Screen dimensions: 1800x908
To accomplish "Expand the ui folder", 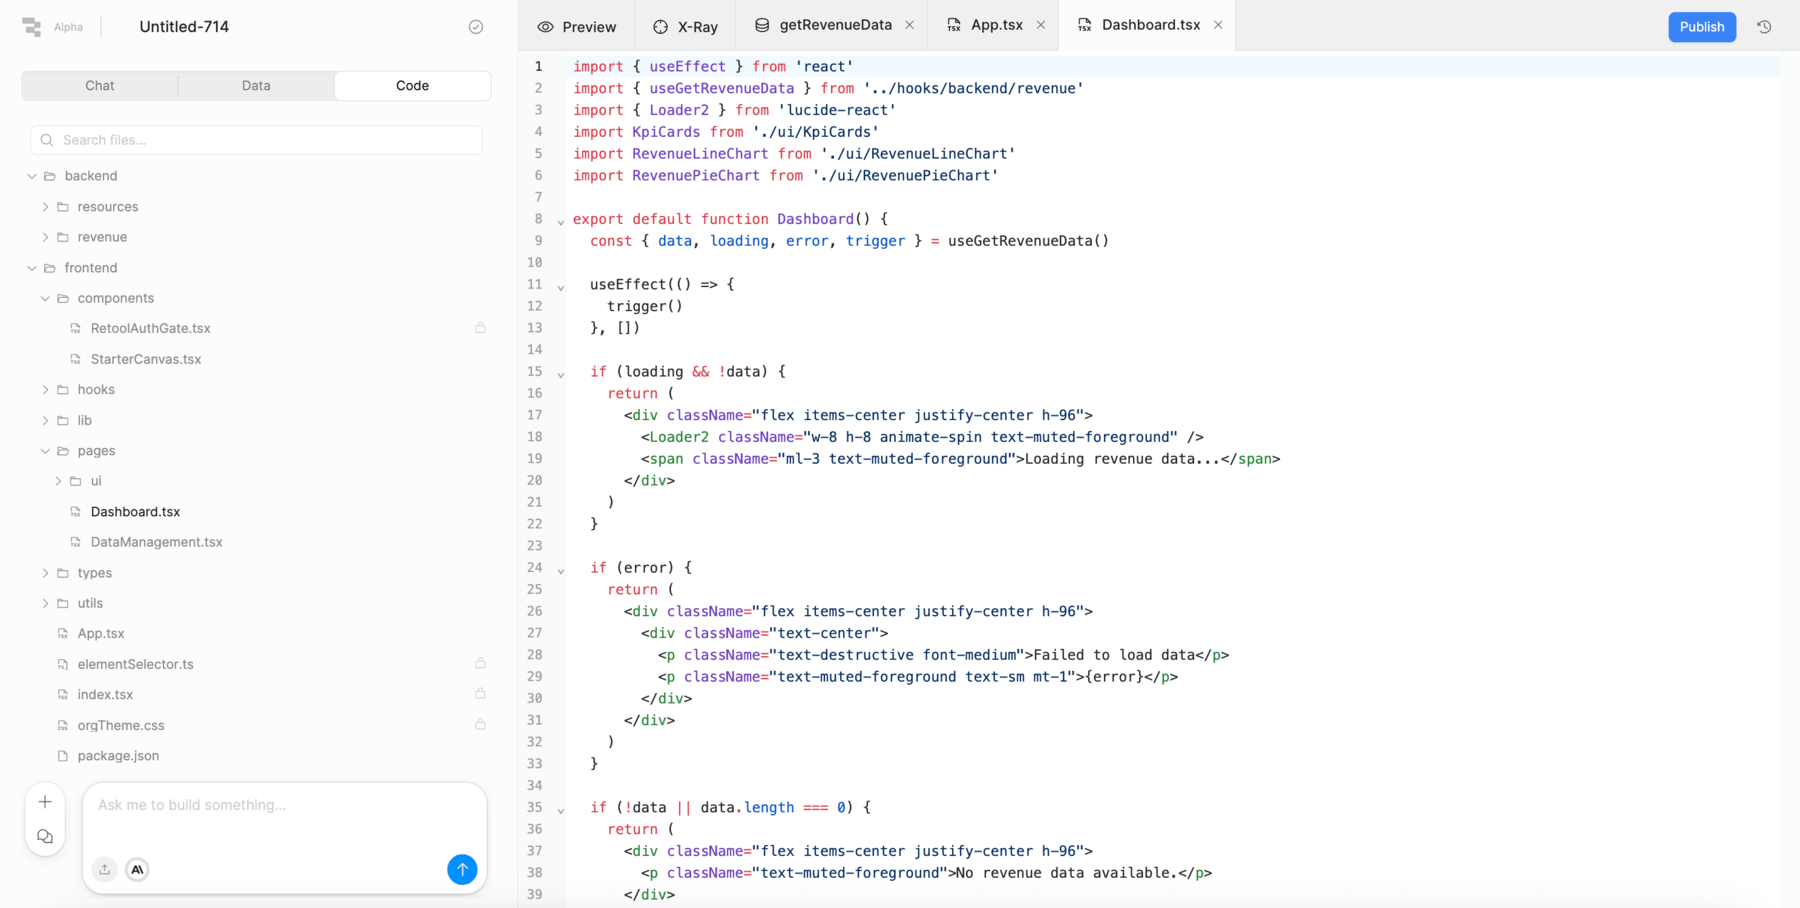I will (58, 481).
